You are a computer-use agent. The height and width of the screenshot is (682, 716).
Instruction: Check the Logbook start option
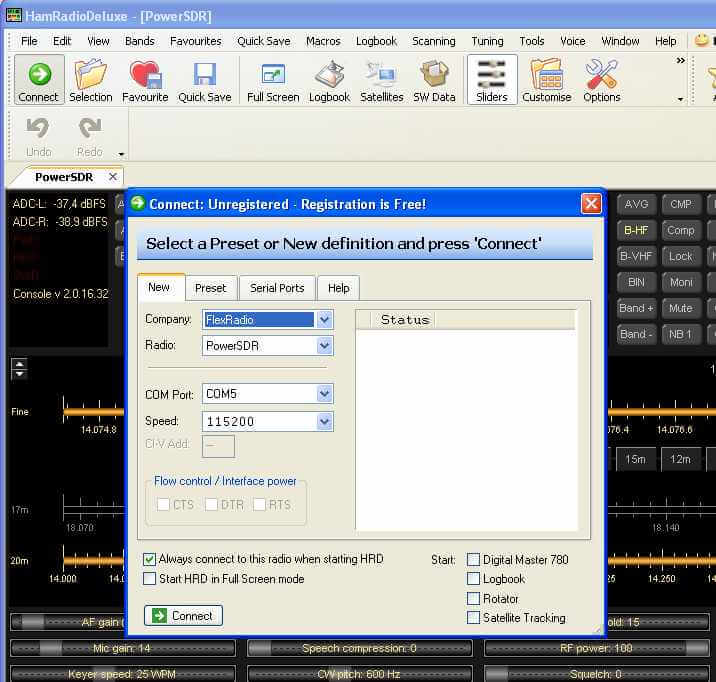click(x=474, y=579)
